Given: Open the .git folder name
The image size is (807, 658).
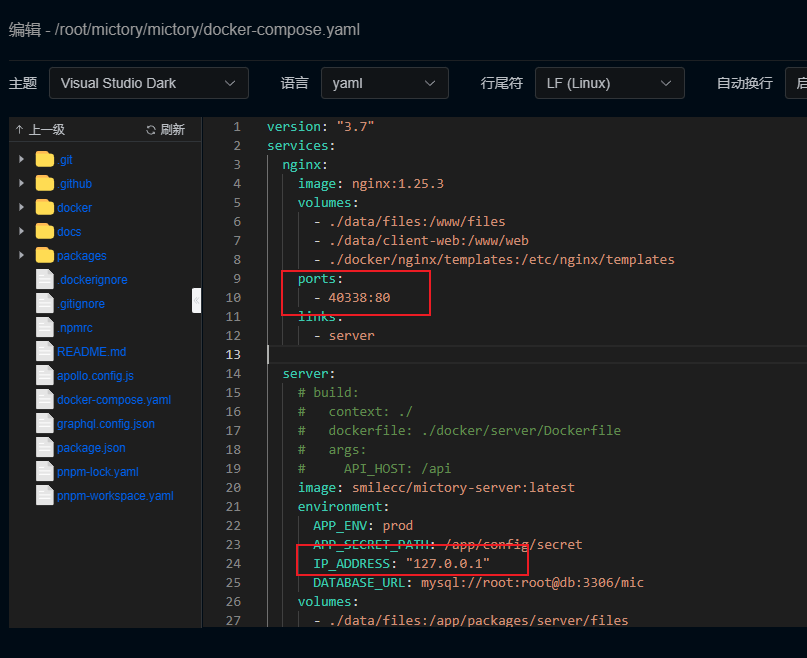Looking at the screenshot, I should click(64, 160).
